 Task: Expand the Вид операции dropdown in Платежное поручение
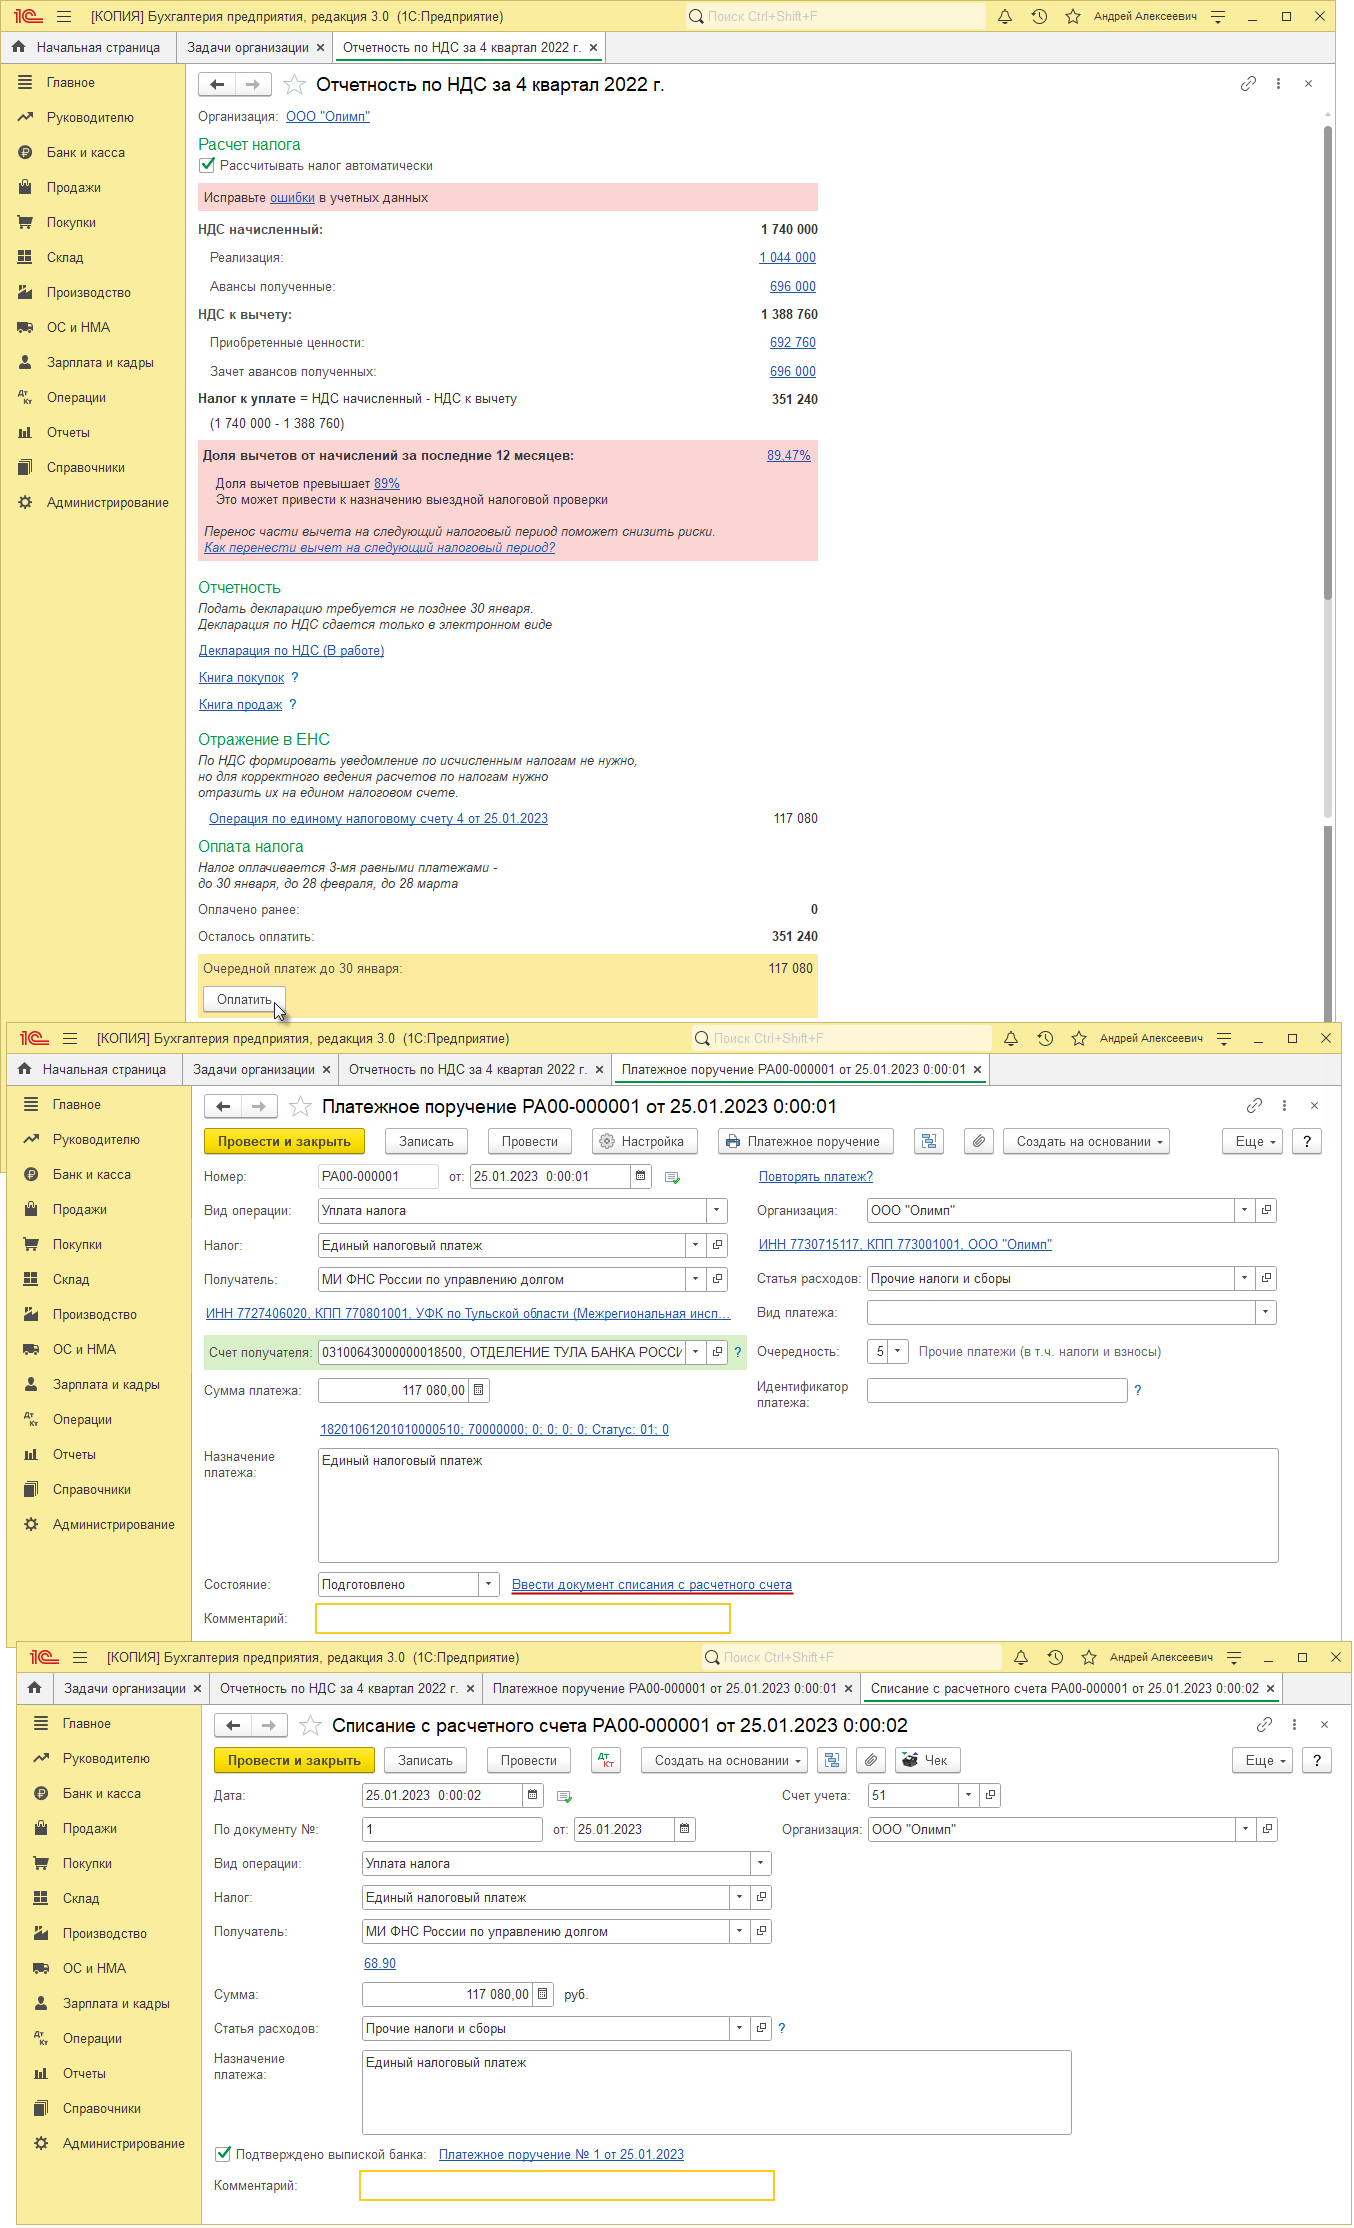(717, 1211)
